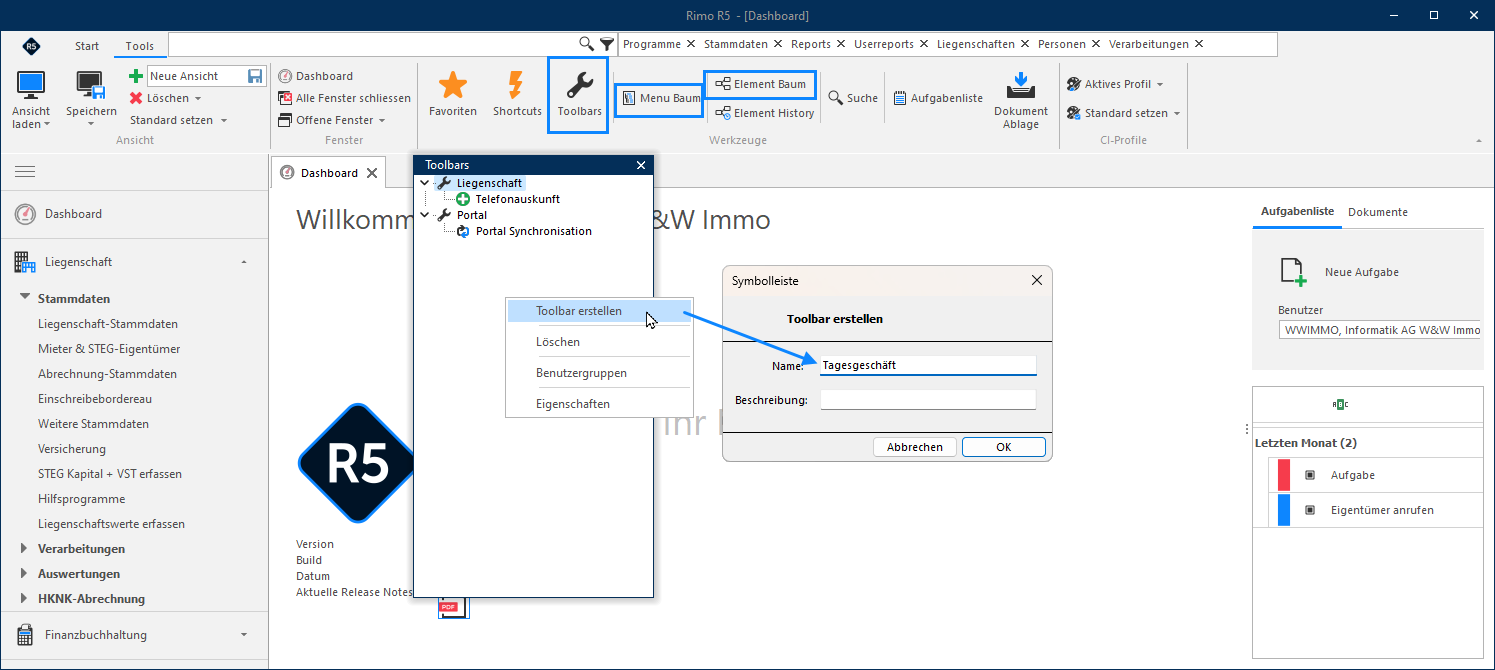
Task: Open the Aufgabenliste tool in ribbon
Action: click(x=937, y=98)
